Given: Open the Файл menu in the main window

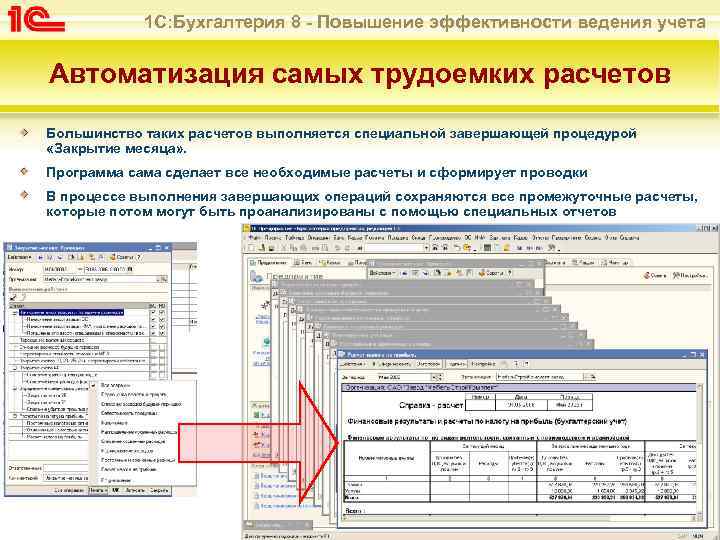Looking at the screenshot, I should [253, 238].
